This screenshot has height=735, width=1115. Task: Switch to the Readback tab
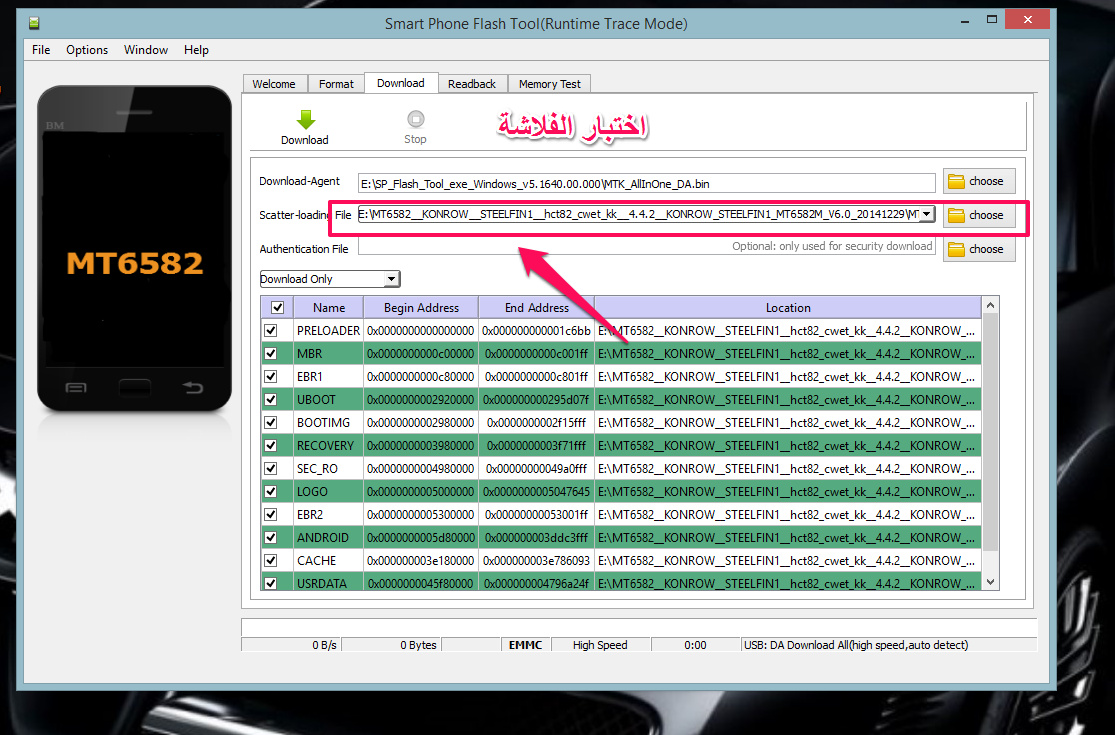point(472,84)
